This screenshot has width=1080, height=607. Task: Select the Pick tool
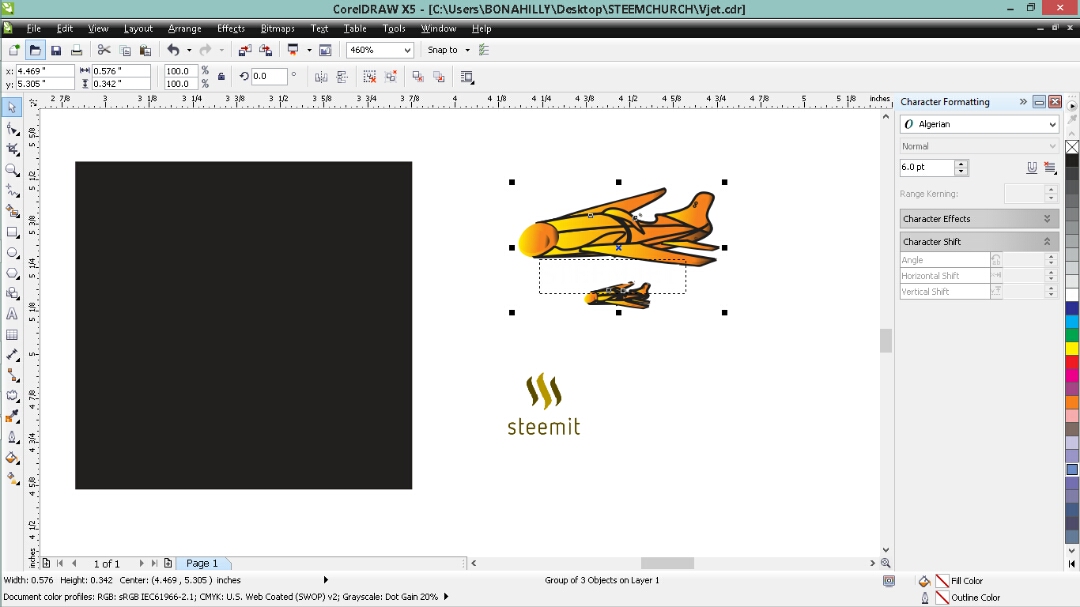[12, 107]
